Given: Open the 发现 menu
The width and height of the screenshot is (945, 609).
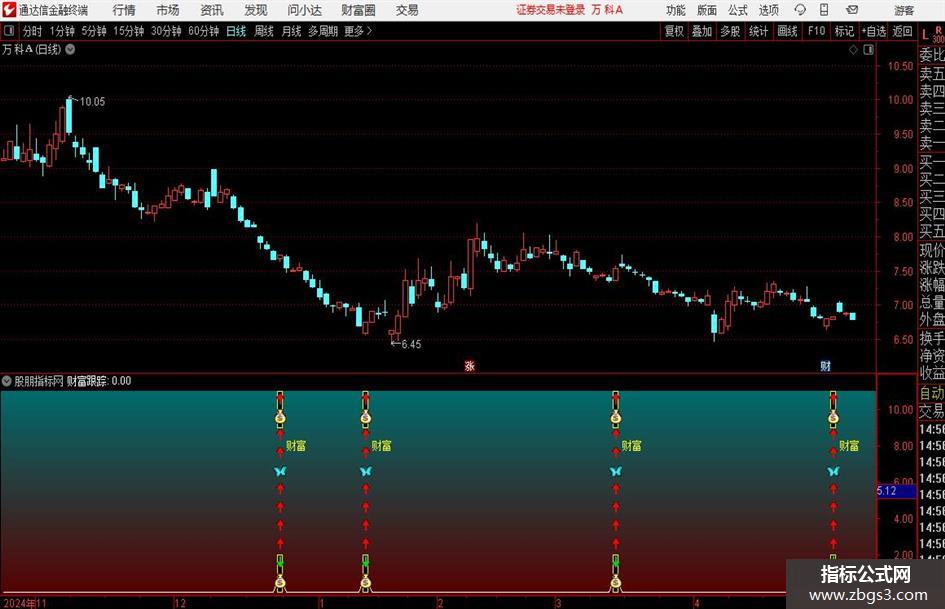Looking at the screenshot, I should [256, 10].
